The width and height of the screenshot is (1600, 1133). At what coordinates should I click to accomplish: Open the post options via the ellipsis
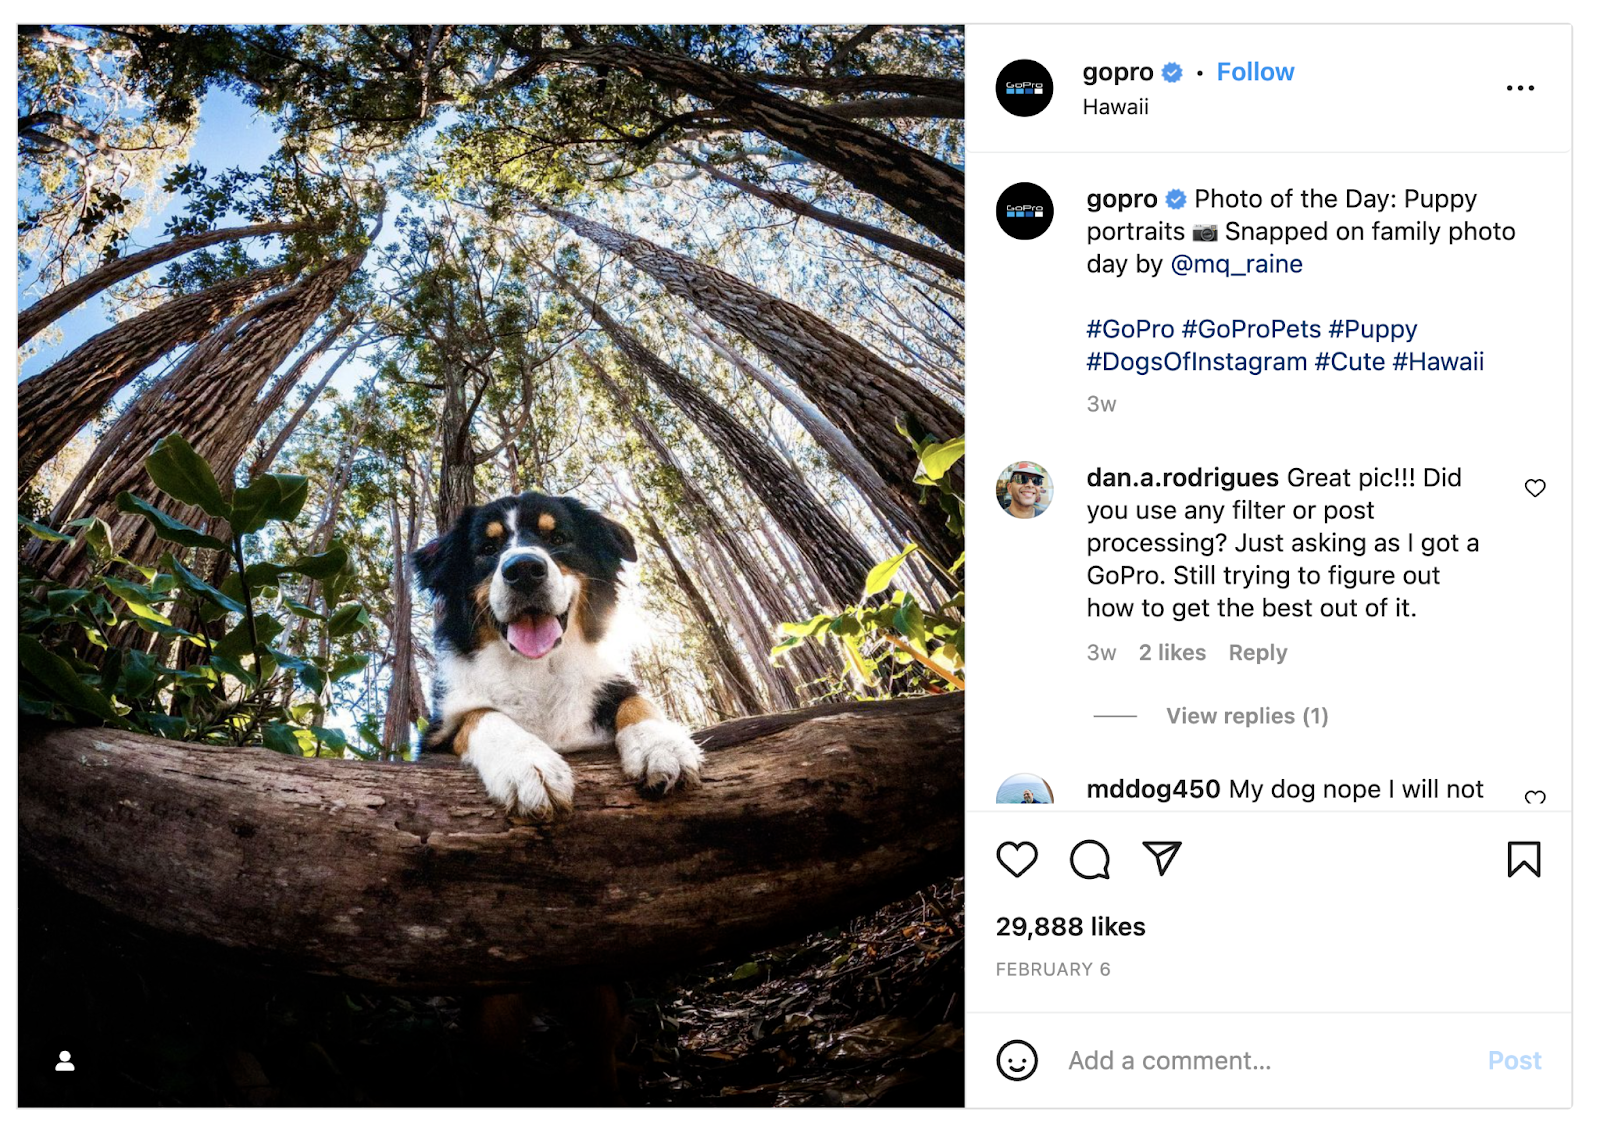(1521, 88)
